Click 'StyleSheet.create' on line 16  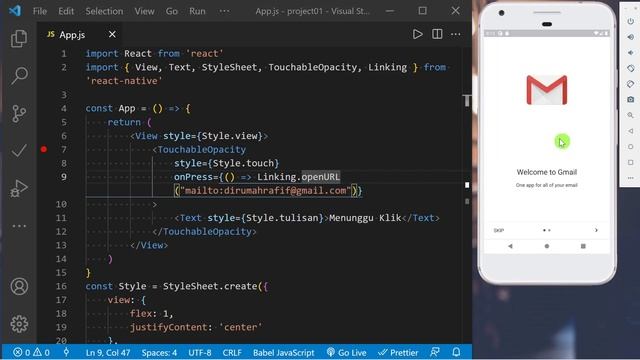pyautogui.click(x=210, y=286)
